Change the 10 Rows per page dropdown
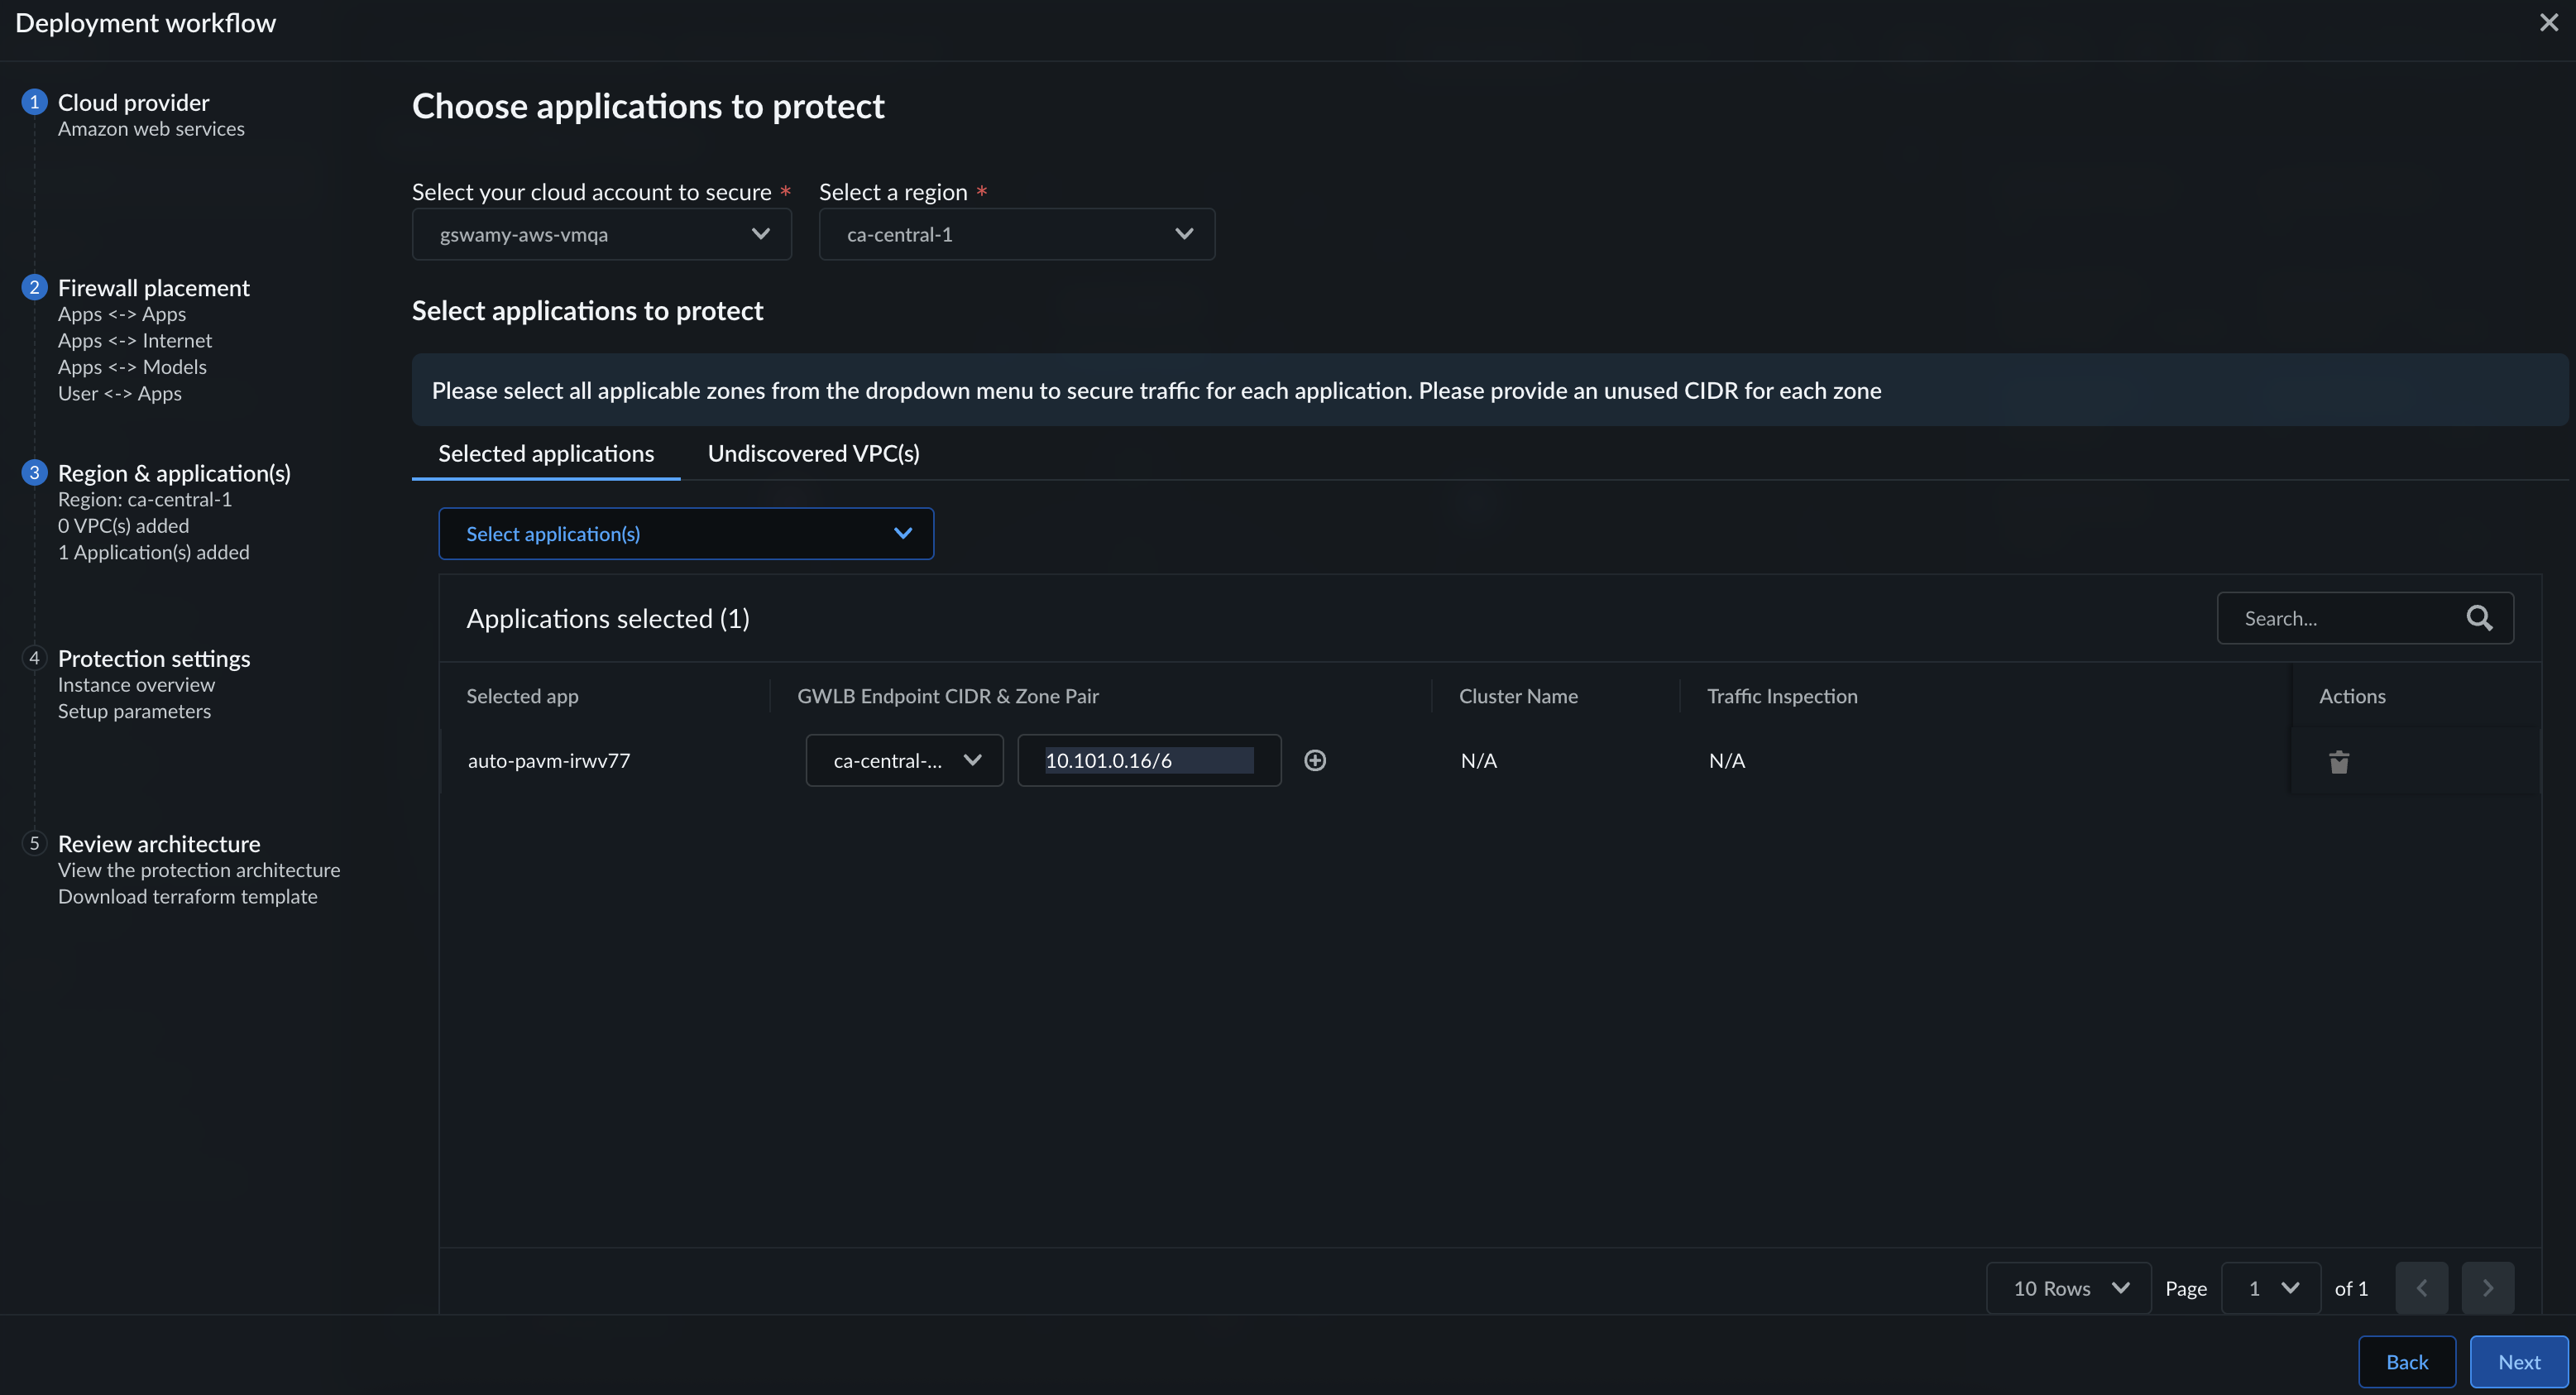The image size is (2576, 1395). tap(2068, 1288)
